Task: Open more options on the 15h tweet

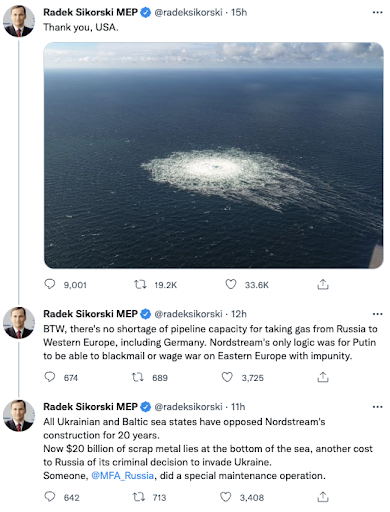Action: [x=377, y=13]
